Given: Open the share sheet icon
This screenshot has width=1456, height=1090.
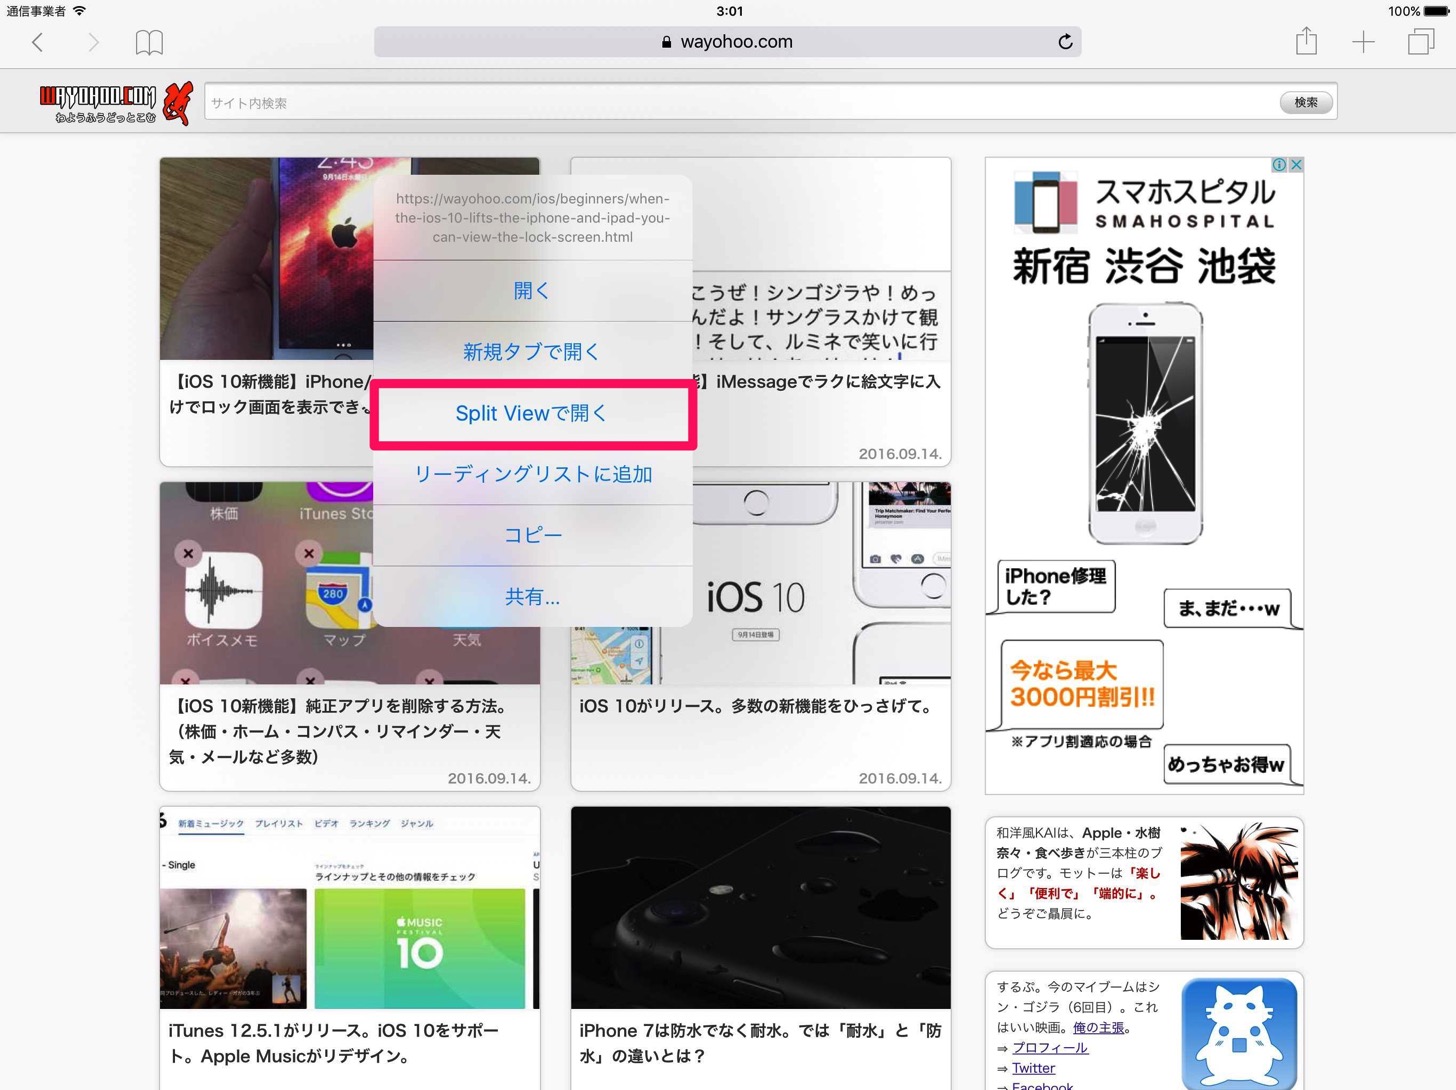Looking at the screenshot, I should point(1306,41).
